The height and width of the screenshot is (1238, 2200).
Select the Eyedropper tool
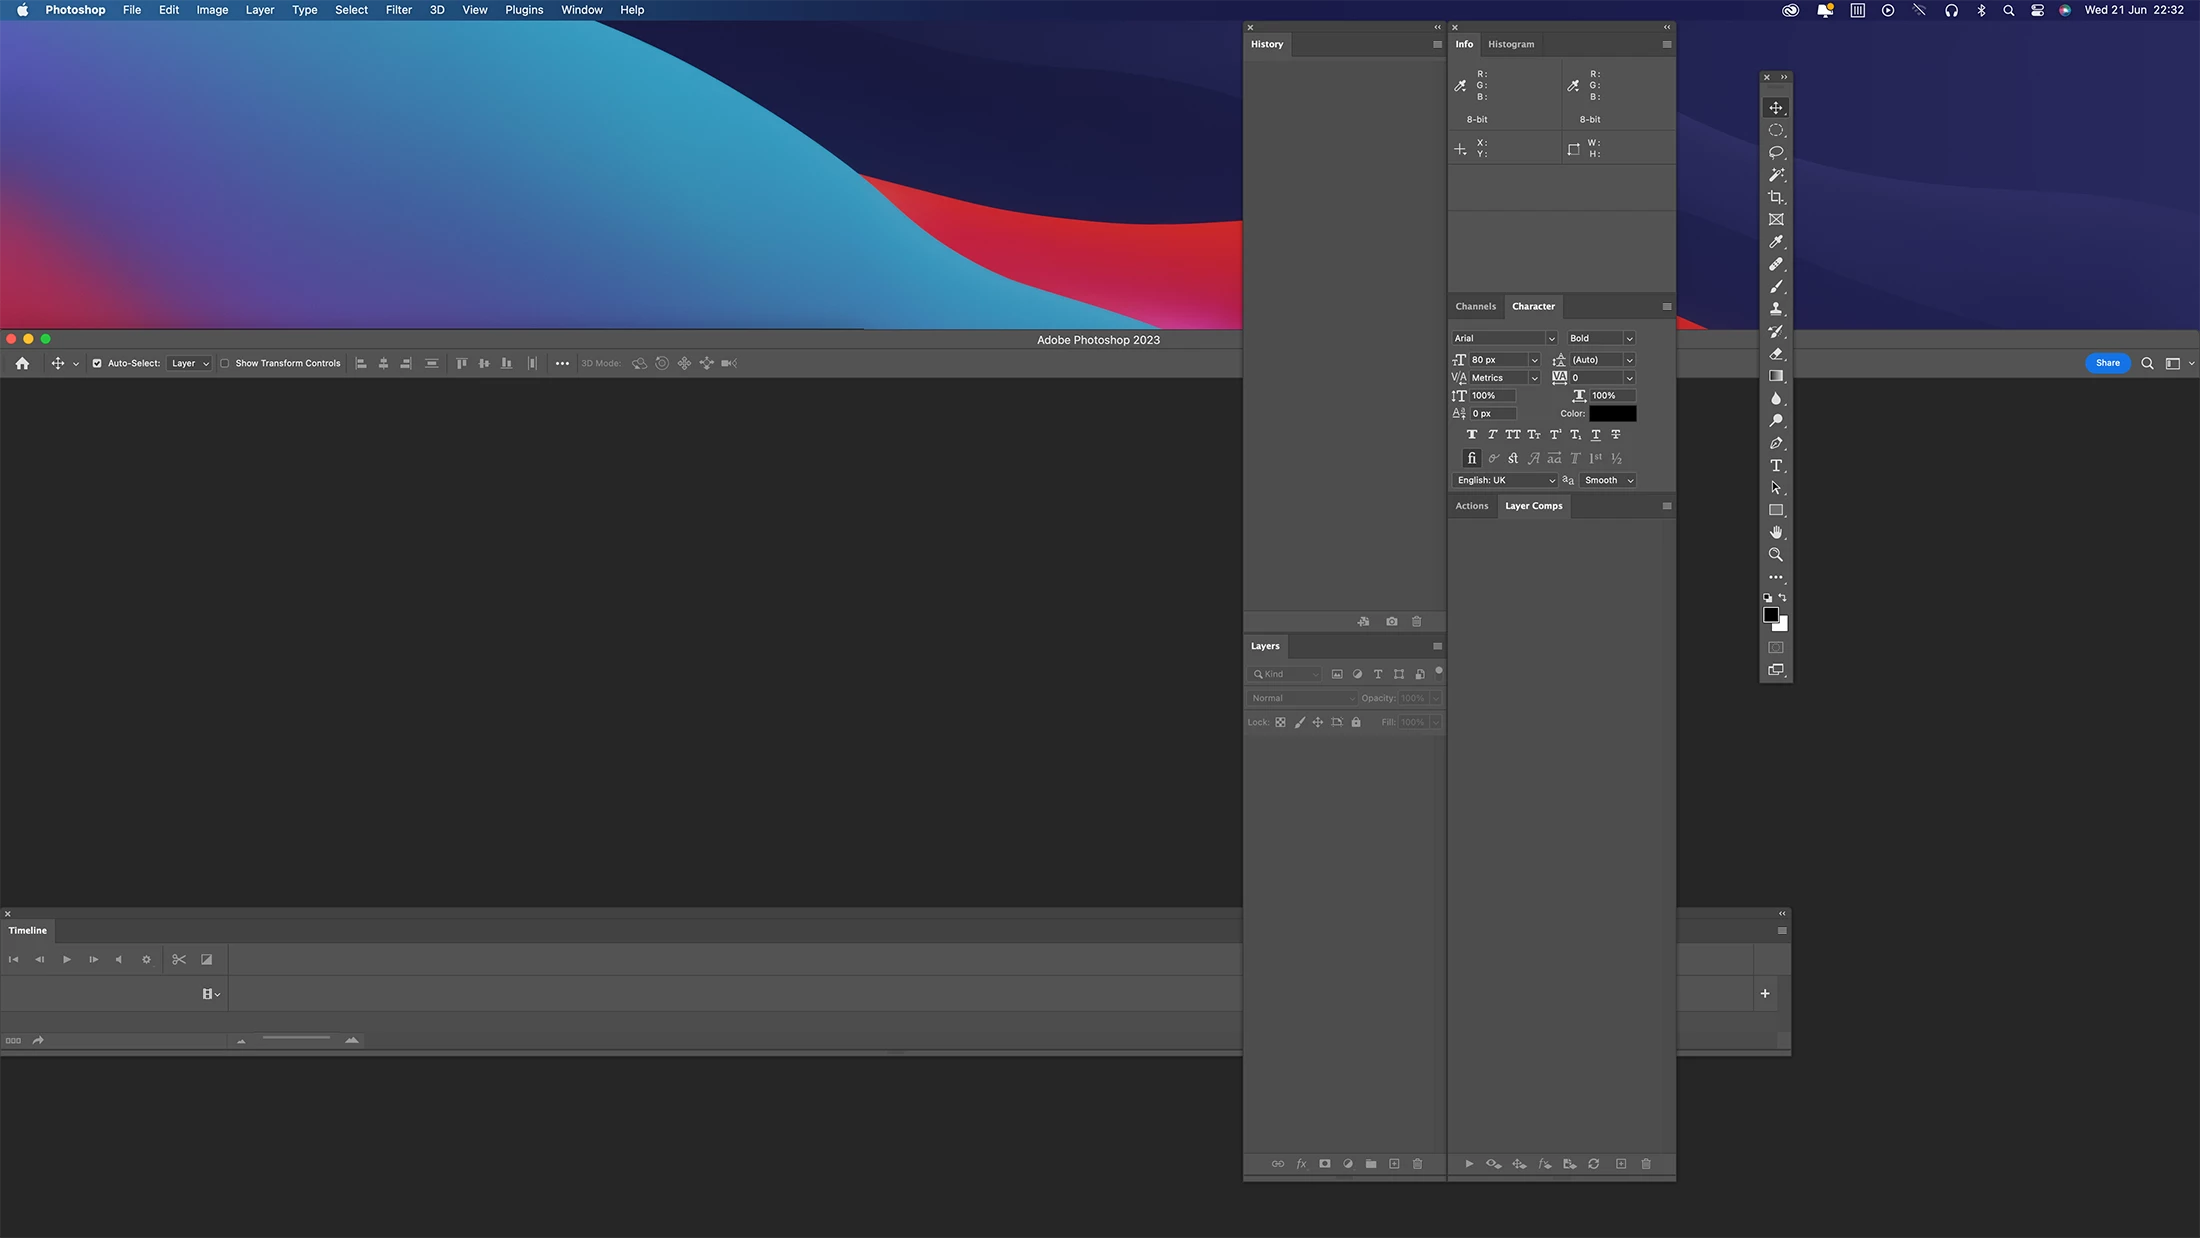coord(1775,242)
